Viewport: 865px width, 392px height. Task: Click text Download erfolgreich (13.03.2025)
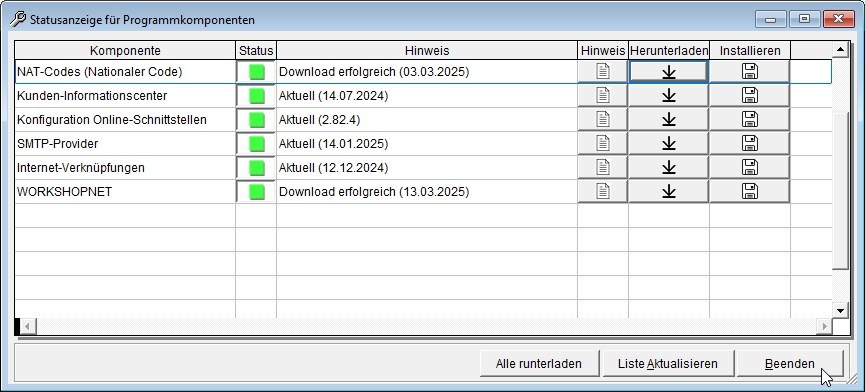coord(374,192)
